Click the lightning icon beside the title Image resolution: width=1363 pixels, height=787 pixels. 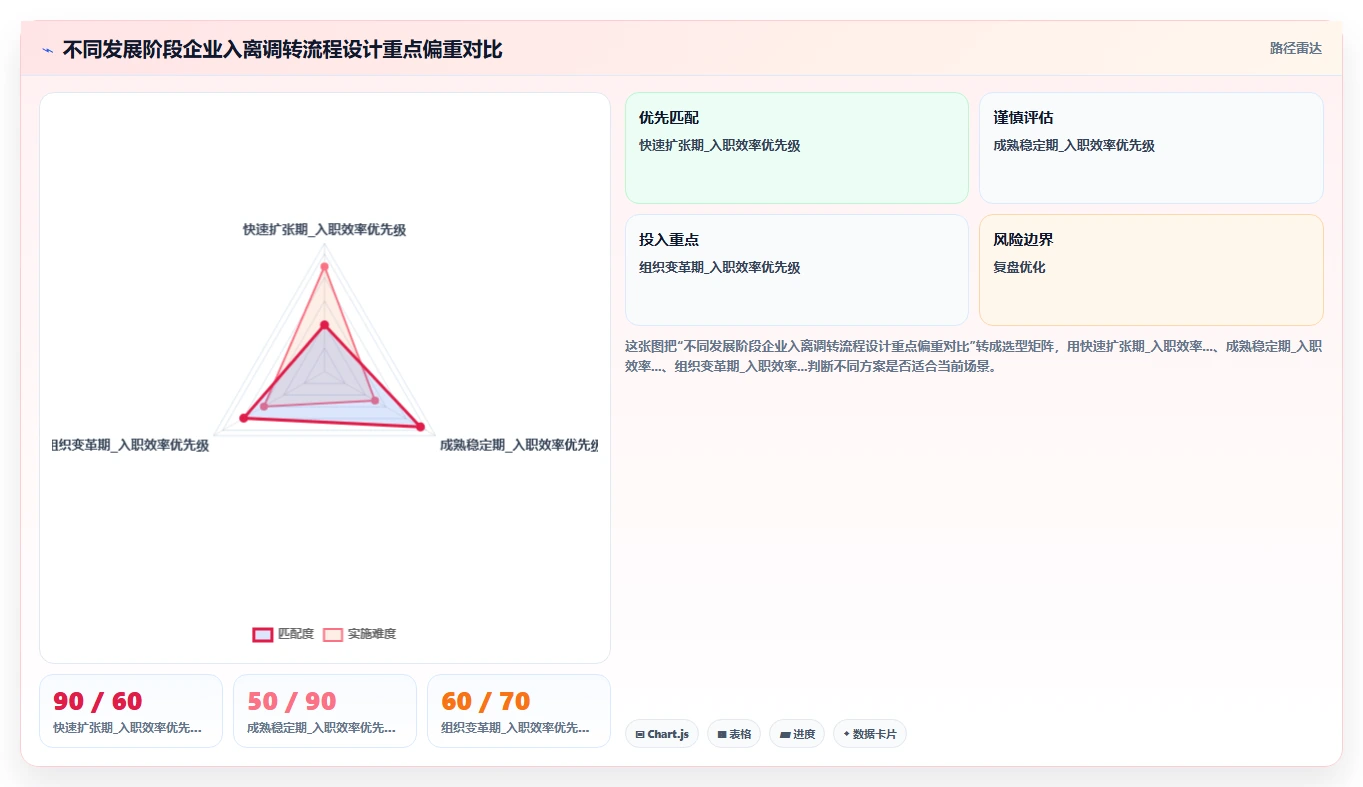tap(48, 50)
